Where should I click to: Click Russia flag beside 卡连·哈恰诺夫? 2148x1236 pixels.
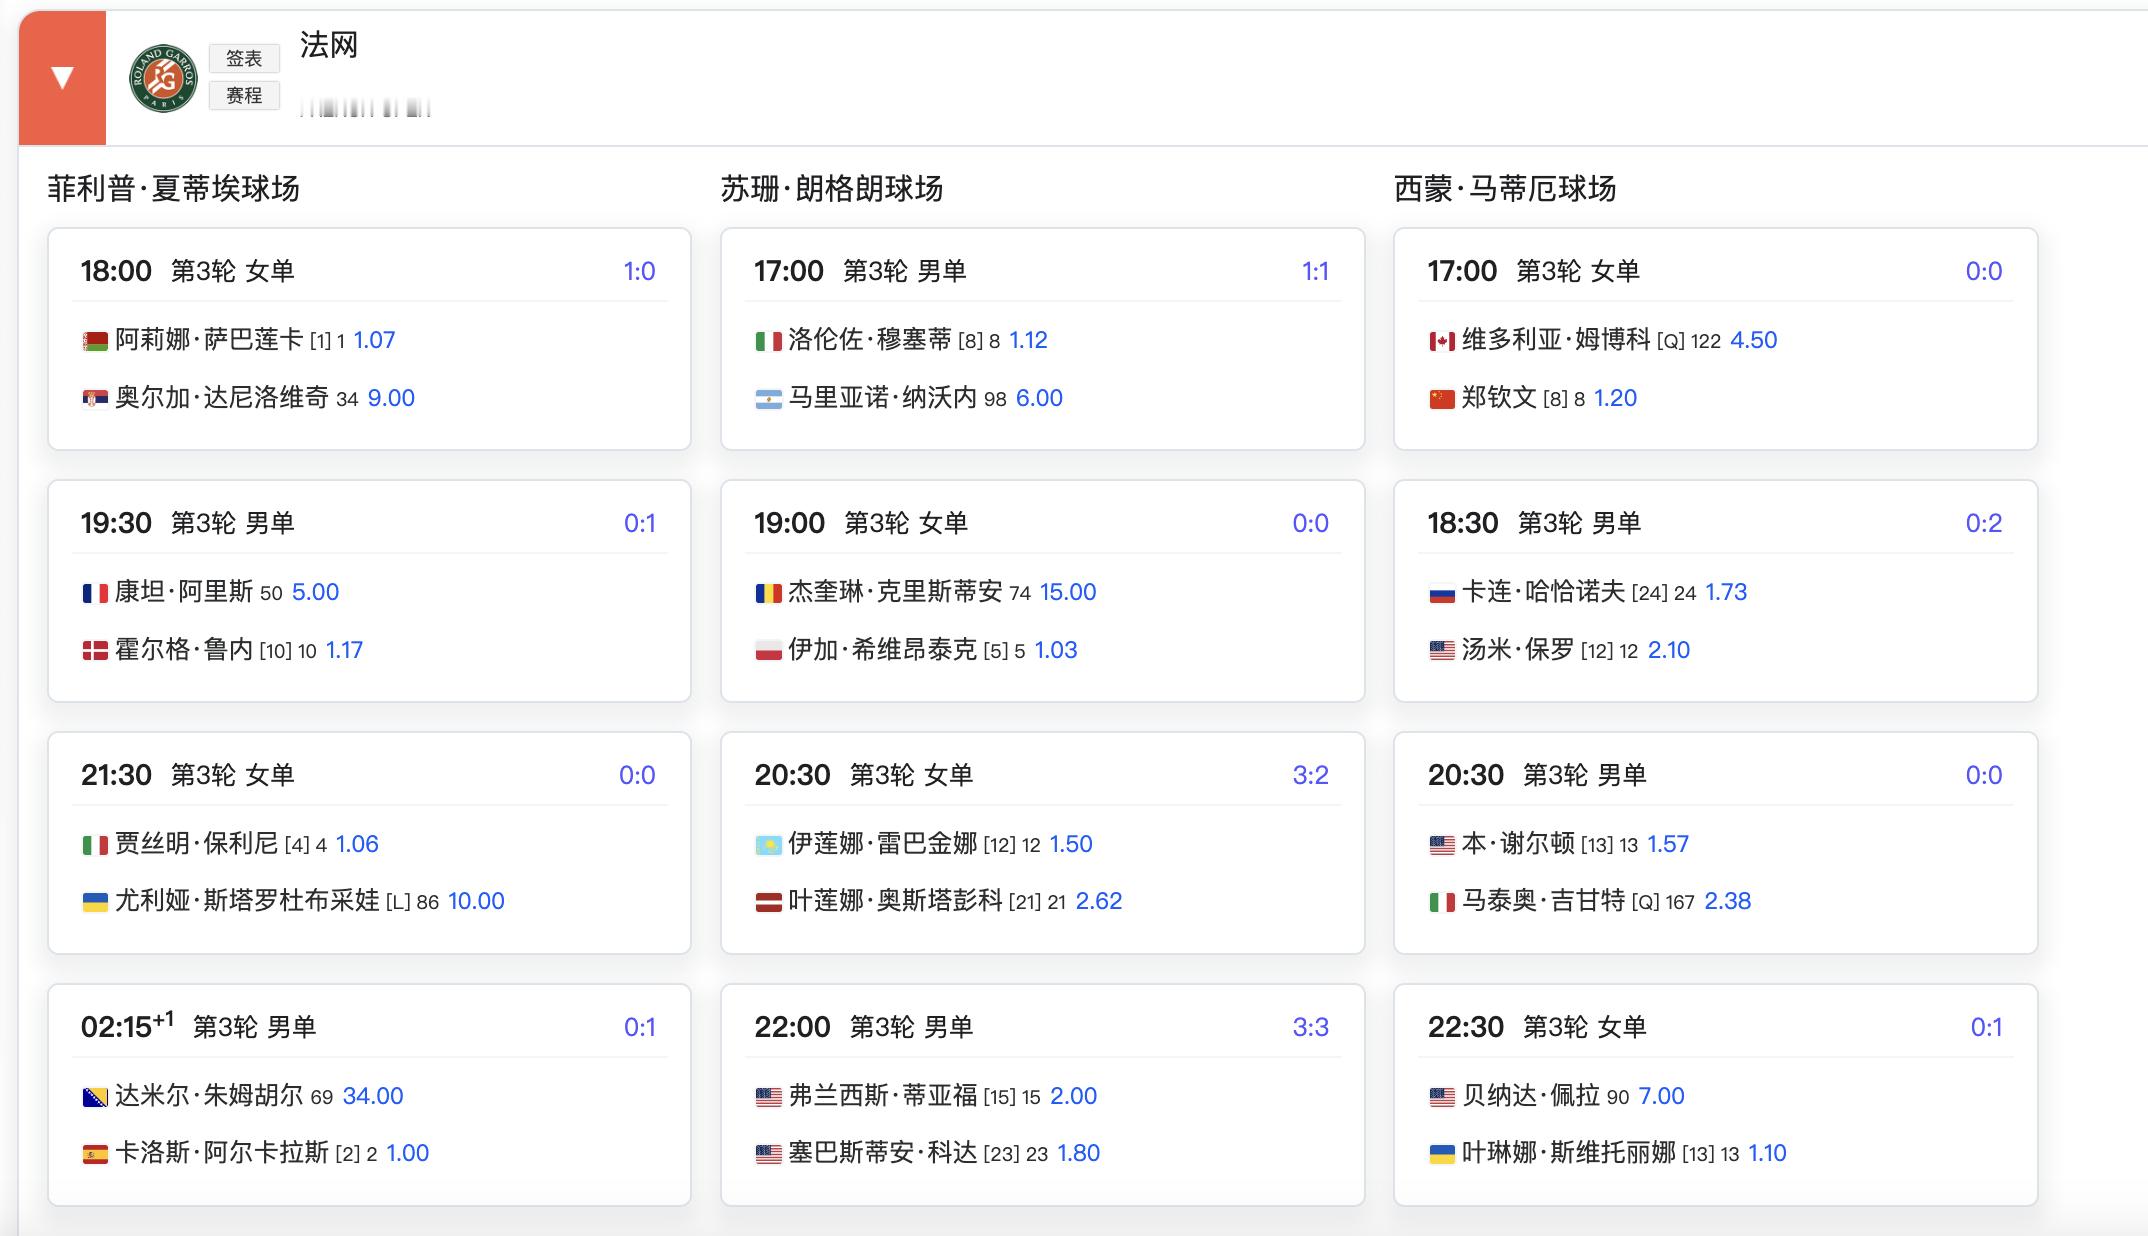1442,594
